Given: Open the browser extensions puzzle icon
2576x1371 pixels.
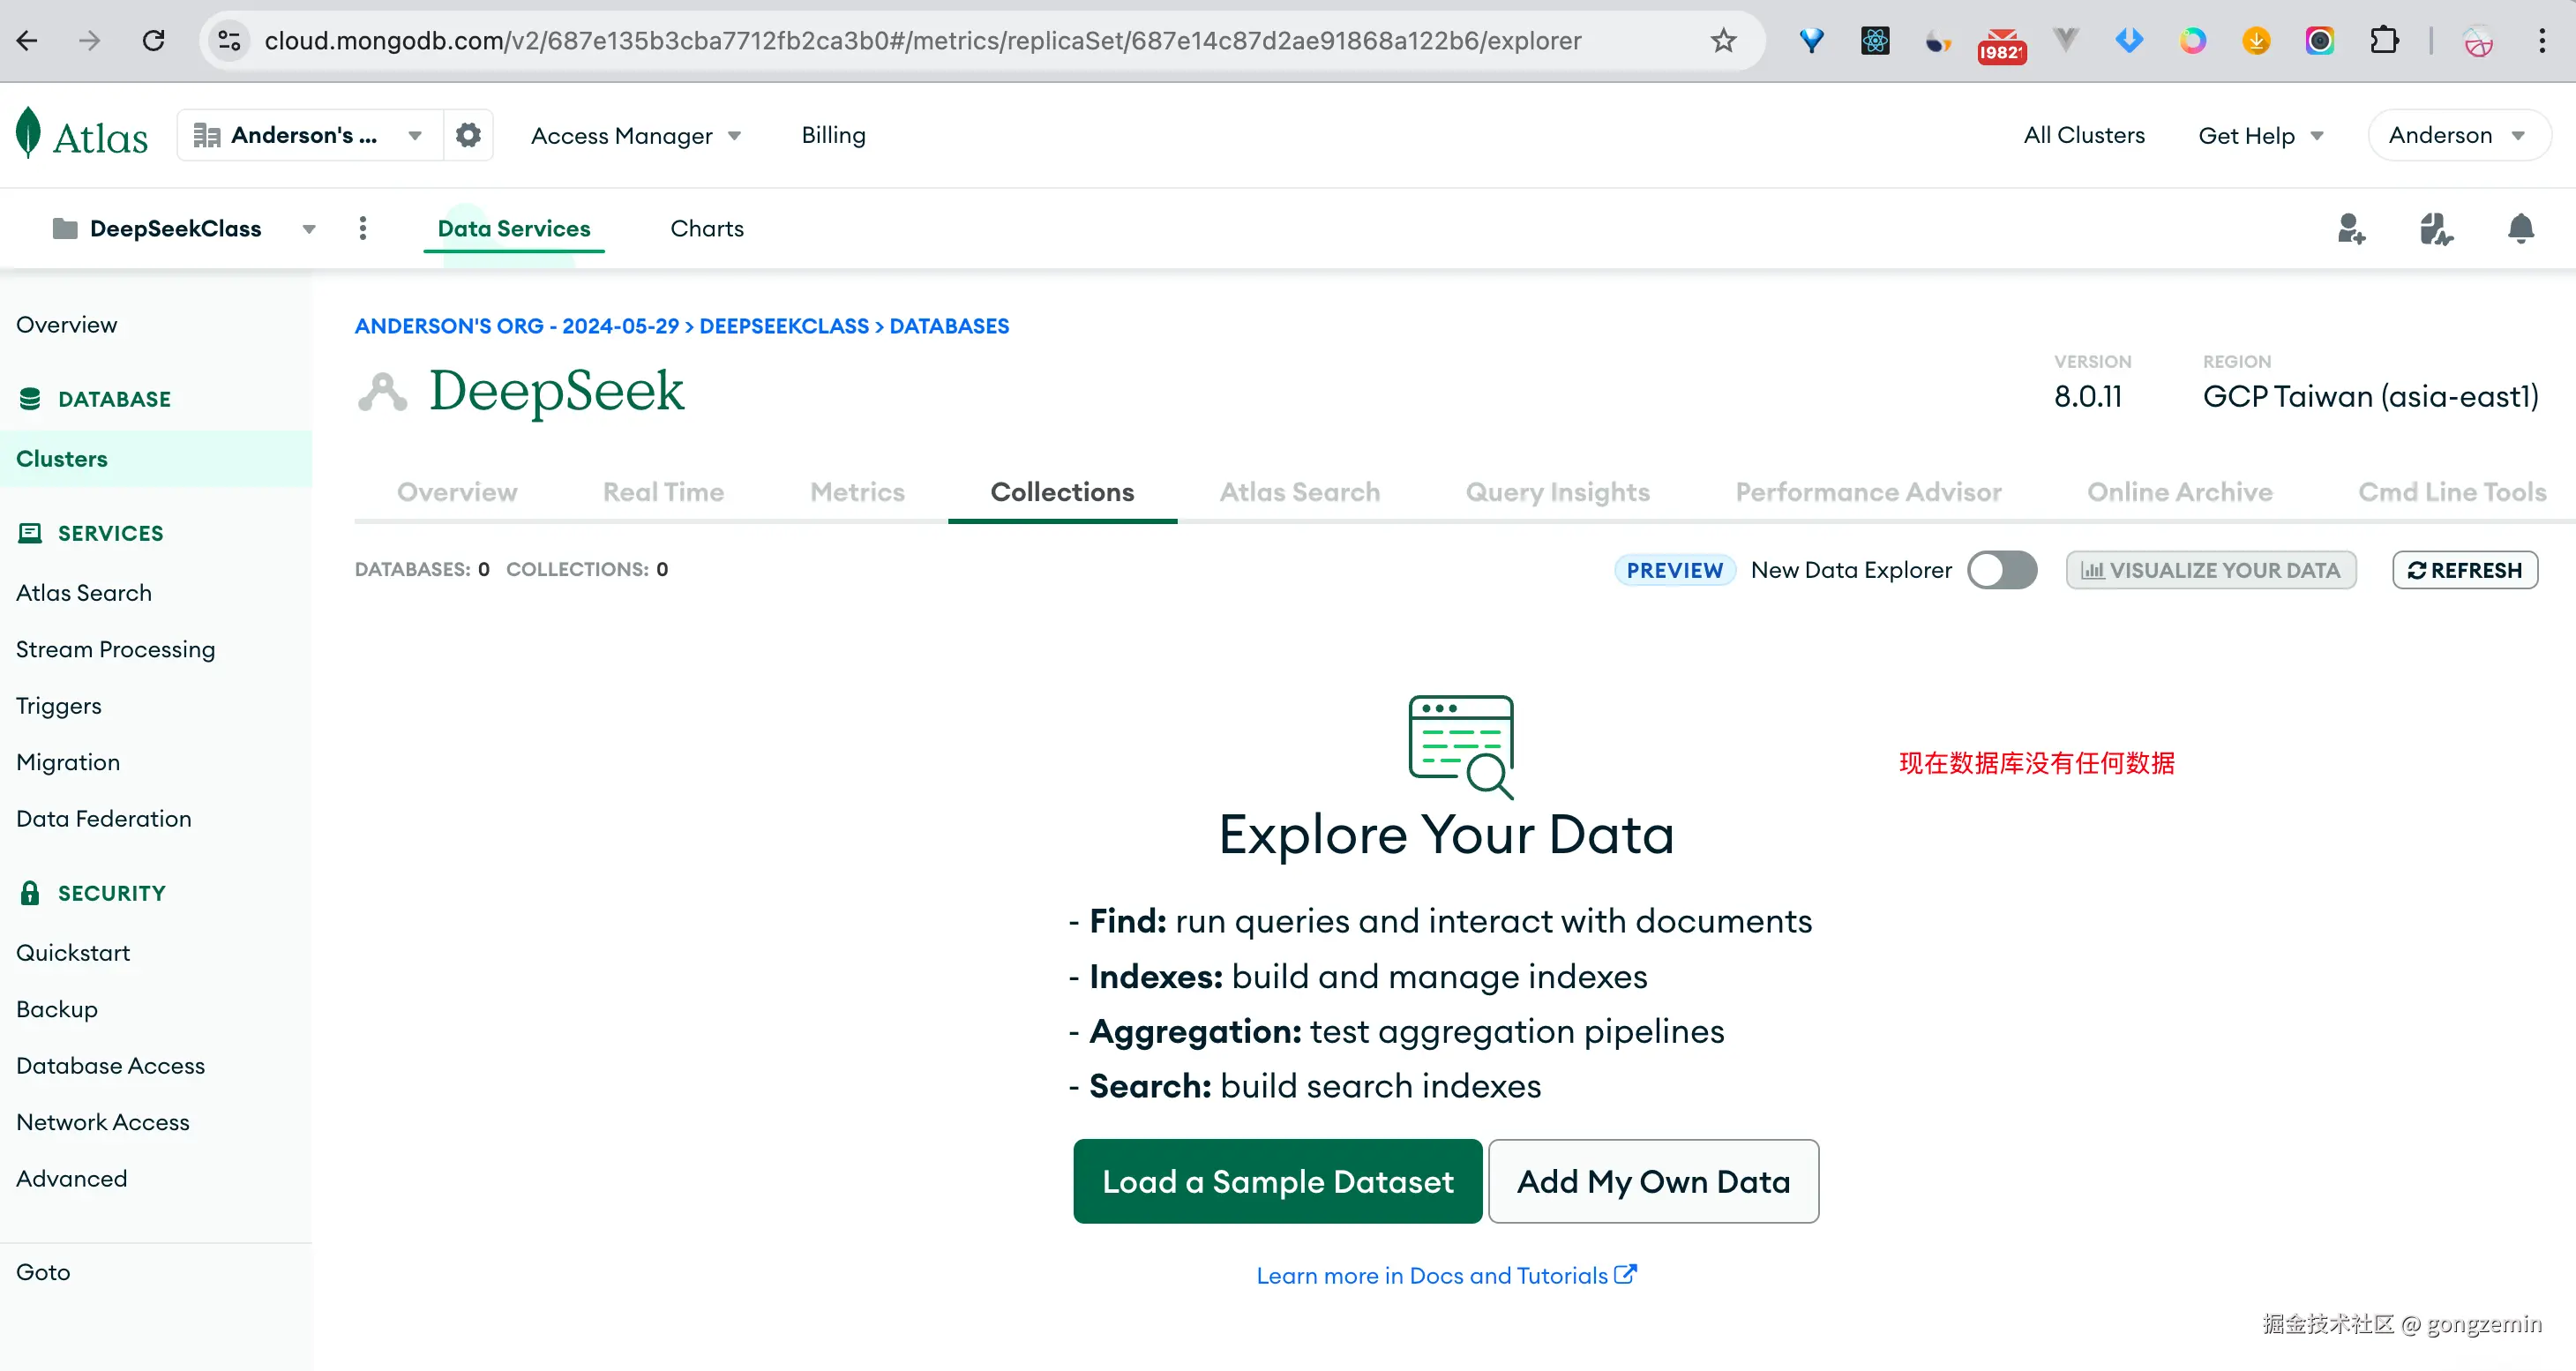Looking at the screenshot, I should coord(2384,41).
